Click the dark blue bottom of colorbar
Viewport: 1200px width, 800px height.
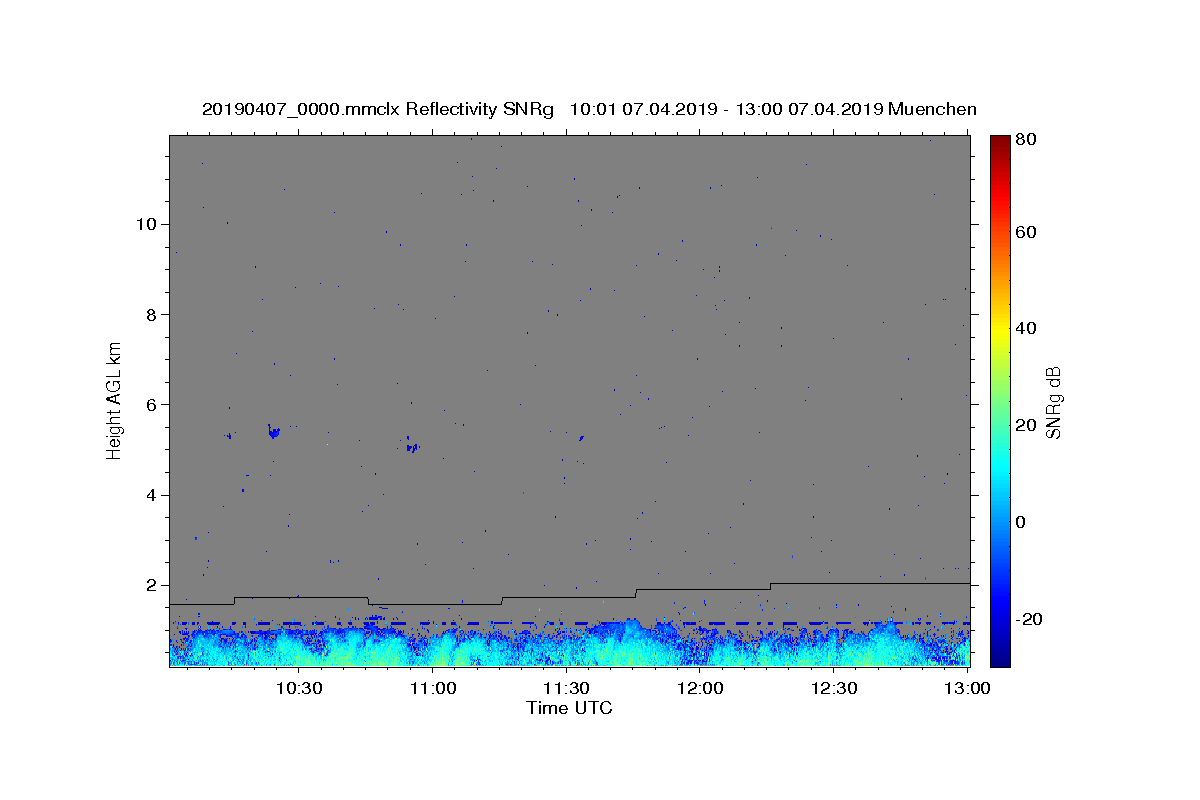(1000, 658)
